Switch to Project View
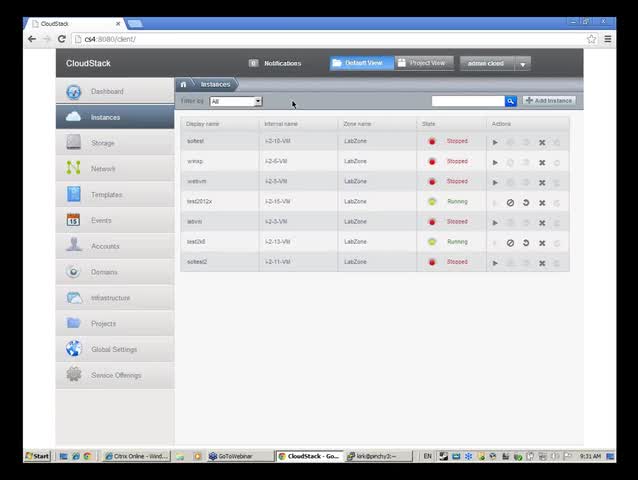 click(424, 63)
